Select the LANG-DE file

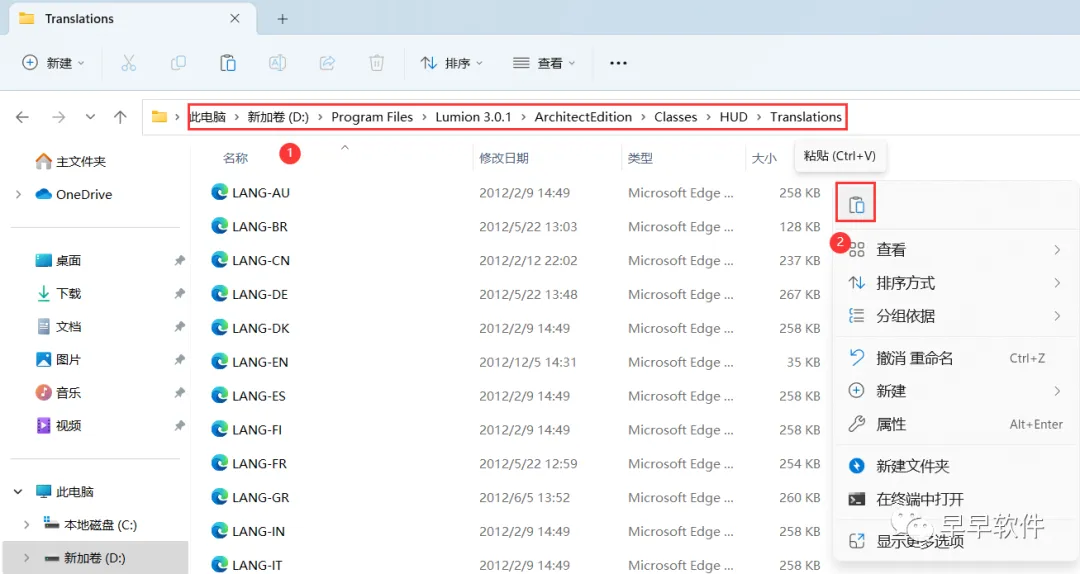pyautogui.click(x=249, y=294)
